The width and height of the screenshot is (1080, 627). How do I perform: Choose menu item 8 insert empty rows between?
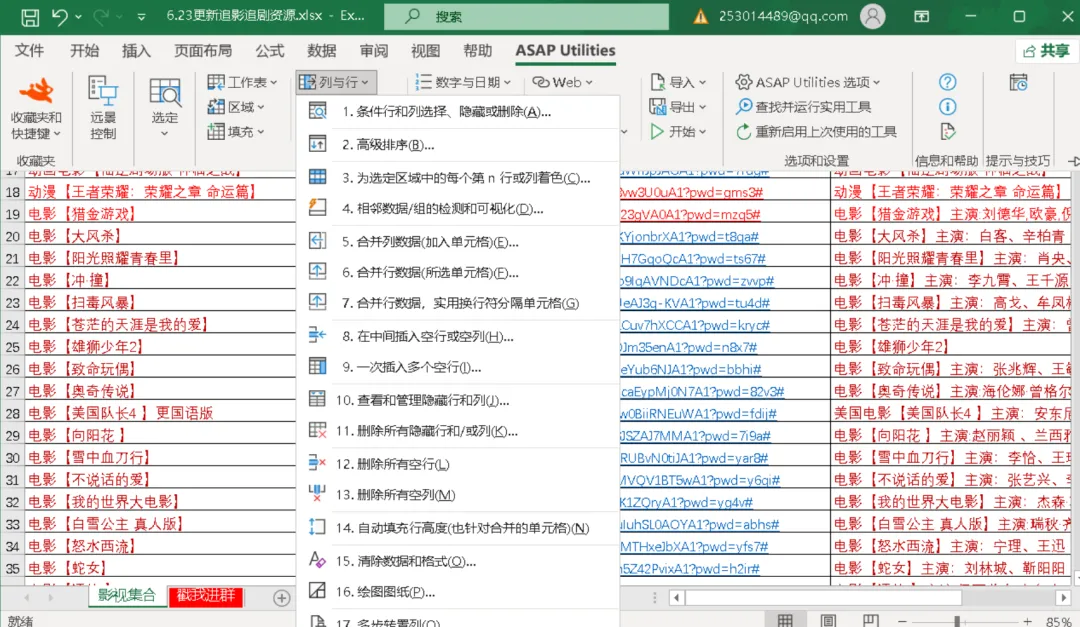point(458,336)
